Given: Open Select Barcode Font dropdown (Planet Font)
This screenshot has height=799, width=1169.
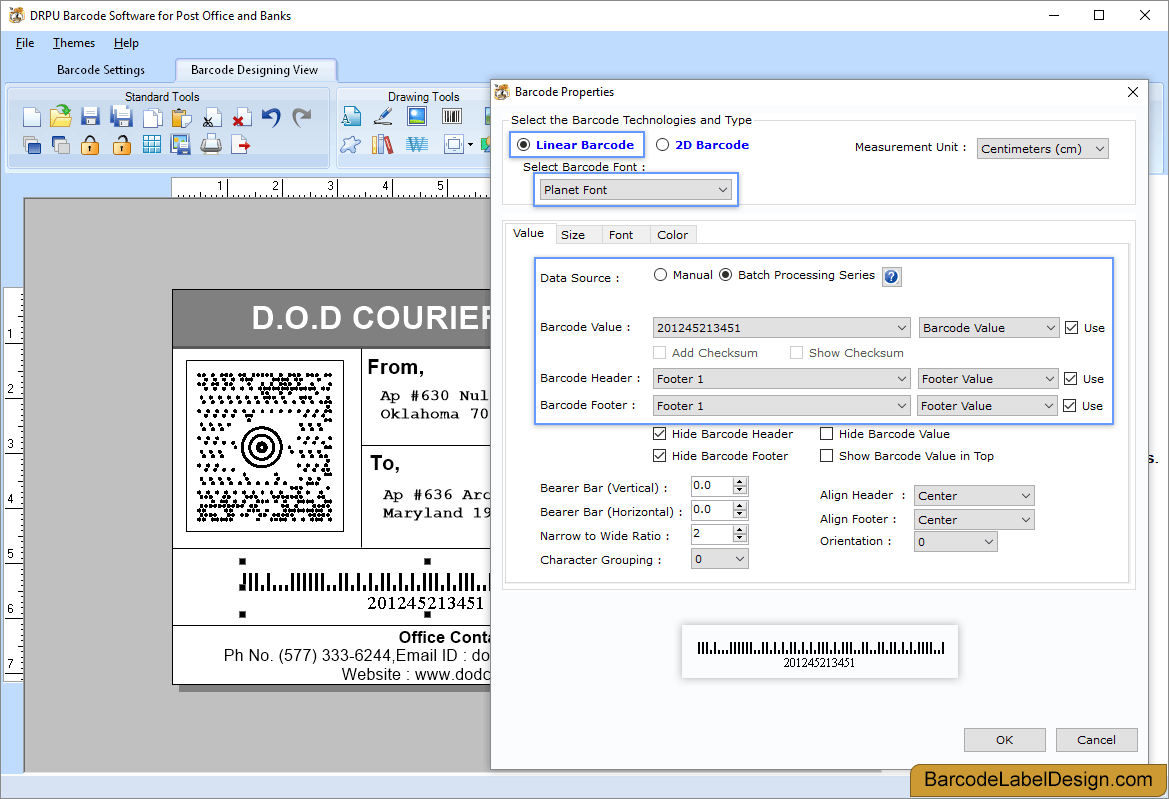Looking at the screenshot, I should [x=636, y=190].
